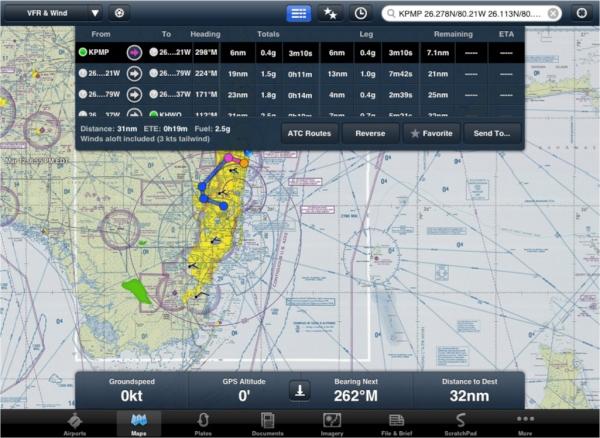Image resolution: width=600 pixels, height=438 pixels.
Task: Tap the direct-to arrow in the 224°M row
Action: pos(134,73)
